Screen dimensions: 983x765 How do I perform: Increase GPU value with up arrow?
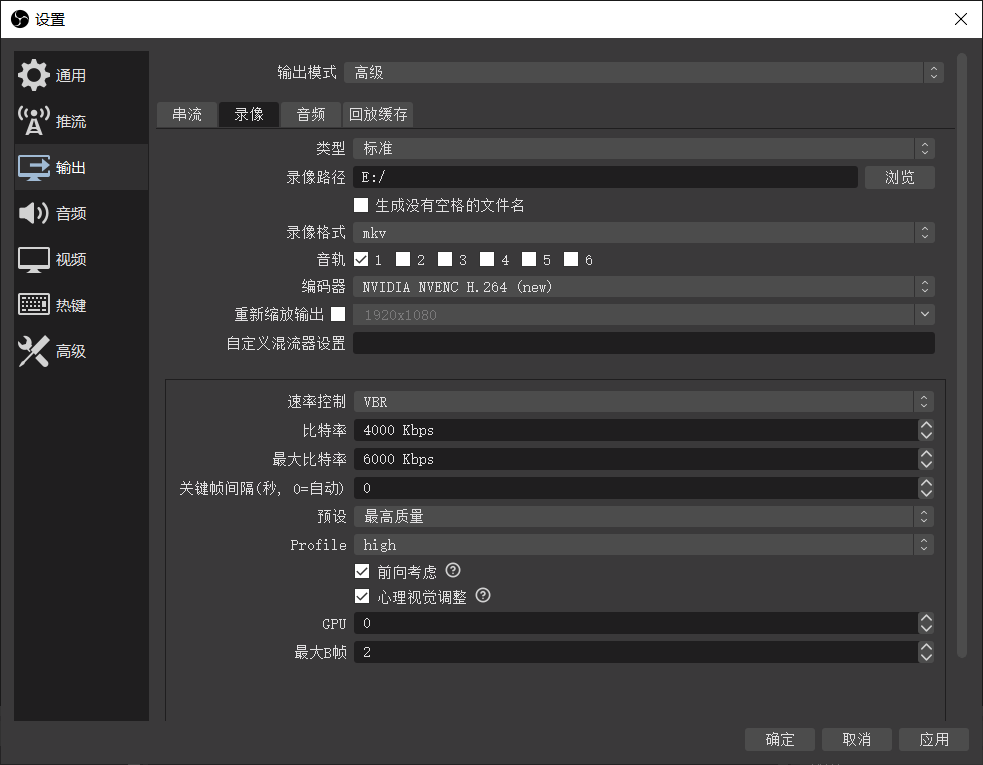926,618
